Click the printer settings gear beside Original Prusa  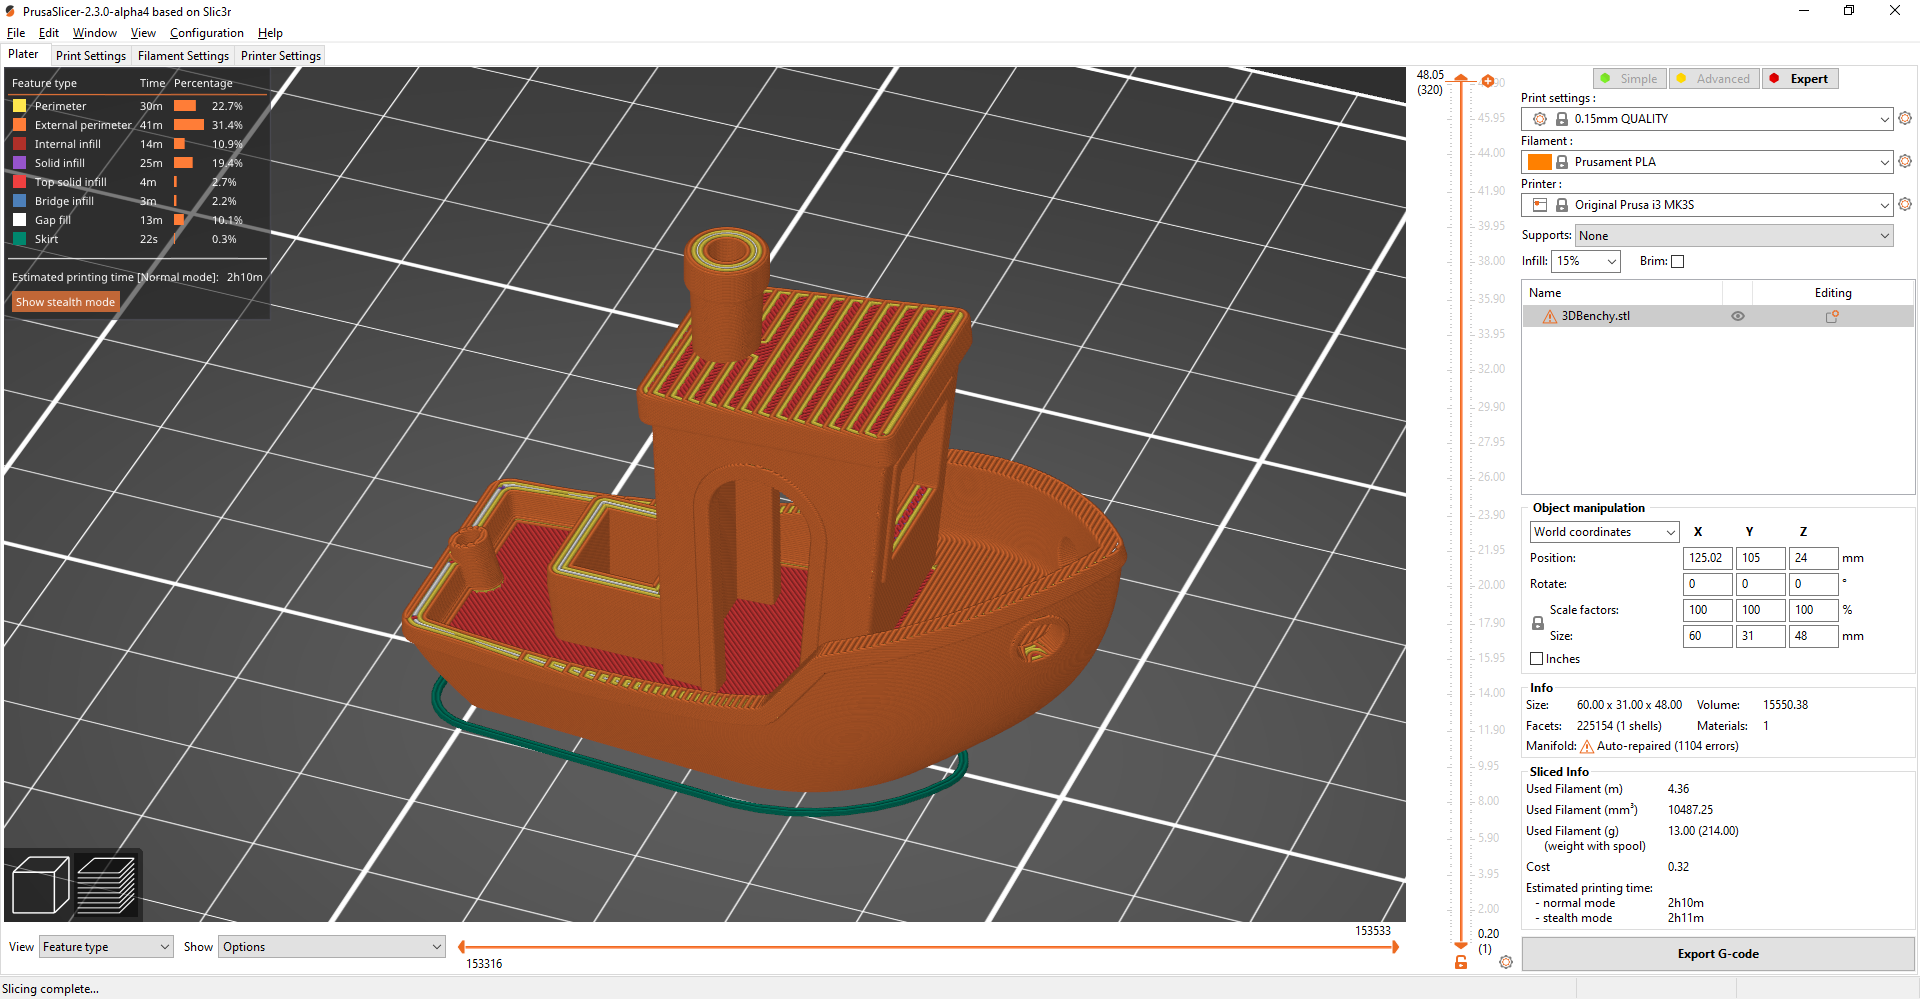click(1905, 204)
